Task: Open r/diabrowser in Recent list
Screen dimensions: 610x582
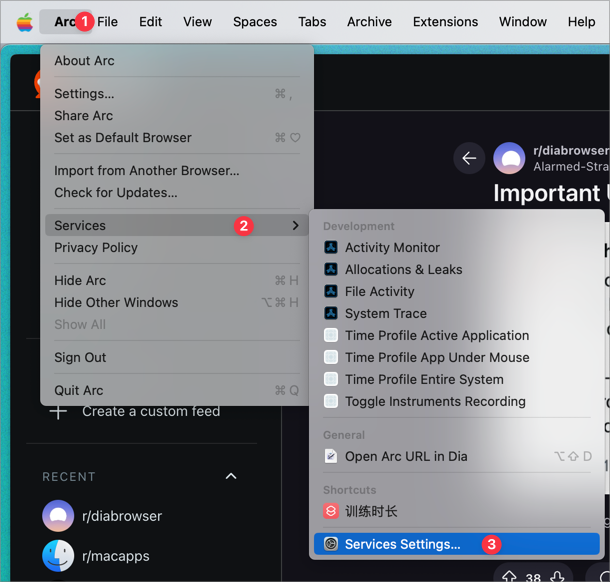Action: coord(122,516)
